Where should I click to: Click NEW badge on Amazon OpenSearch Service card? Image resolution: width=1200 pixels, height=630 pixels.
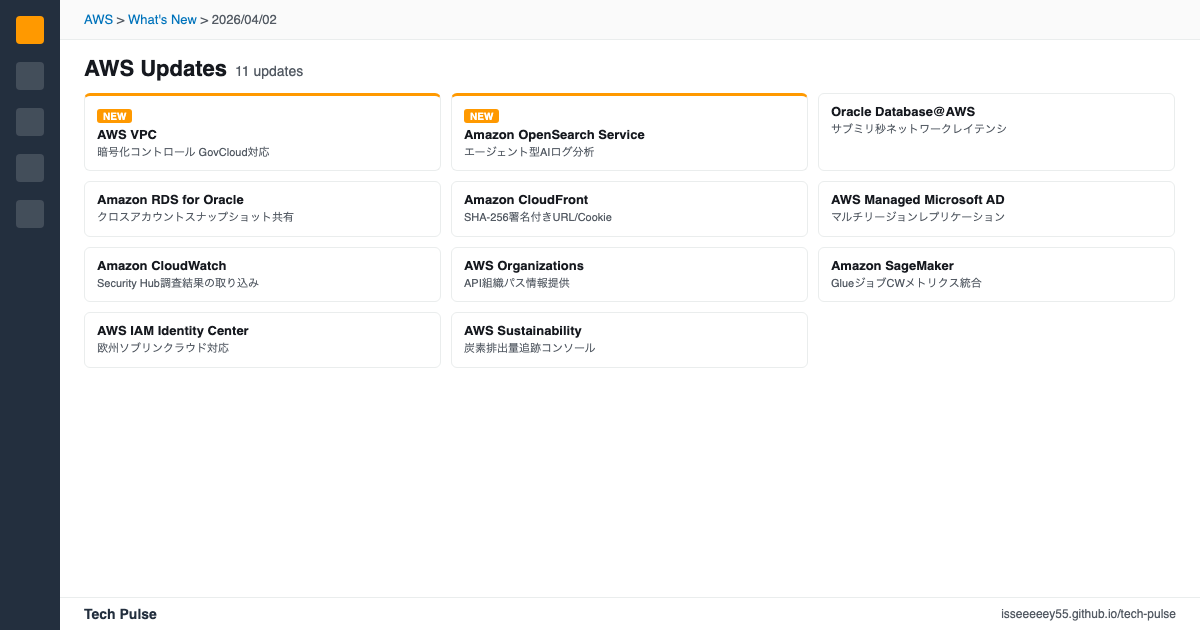coord(481,116)
